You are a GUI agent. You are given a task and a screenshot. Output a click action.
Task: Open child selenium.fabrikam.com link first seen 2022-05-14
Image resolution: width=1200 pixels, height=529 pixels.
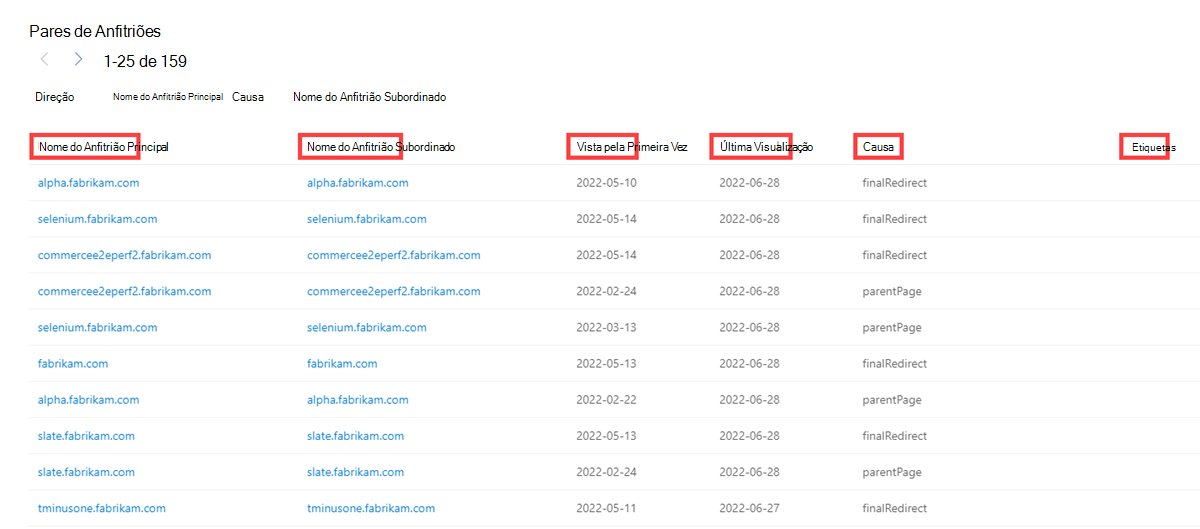[x=367, y=219]
